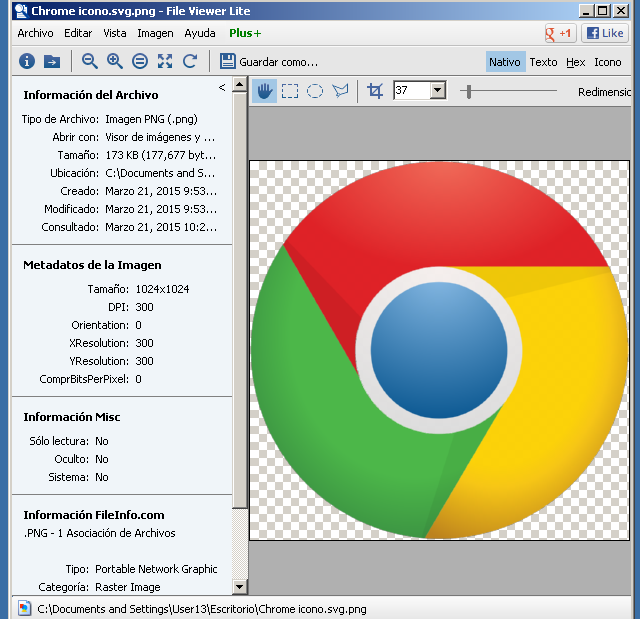Click the actual size zoom icon
This screenshot has height=619, width=640.
pyautogui.click(x=140, y=62)
